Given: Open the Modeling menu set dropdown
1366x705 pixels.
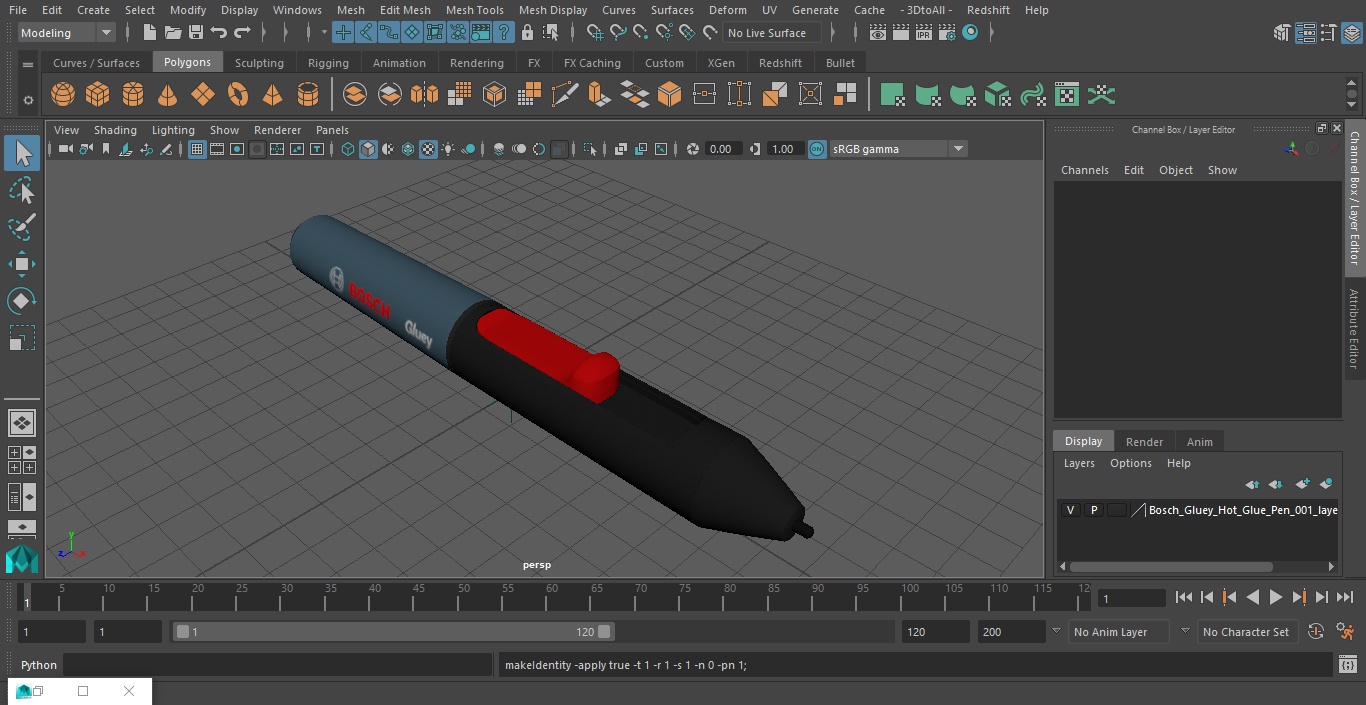Looking at the screenshot, I should point(67,33).
